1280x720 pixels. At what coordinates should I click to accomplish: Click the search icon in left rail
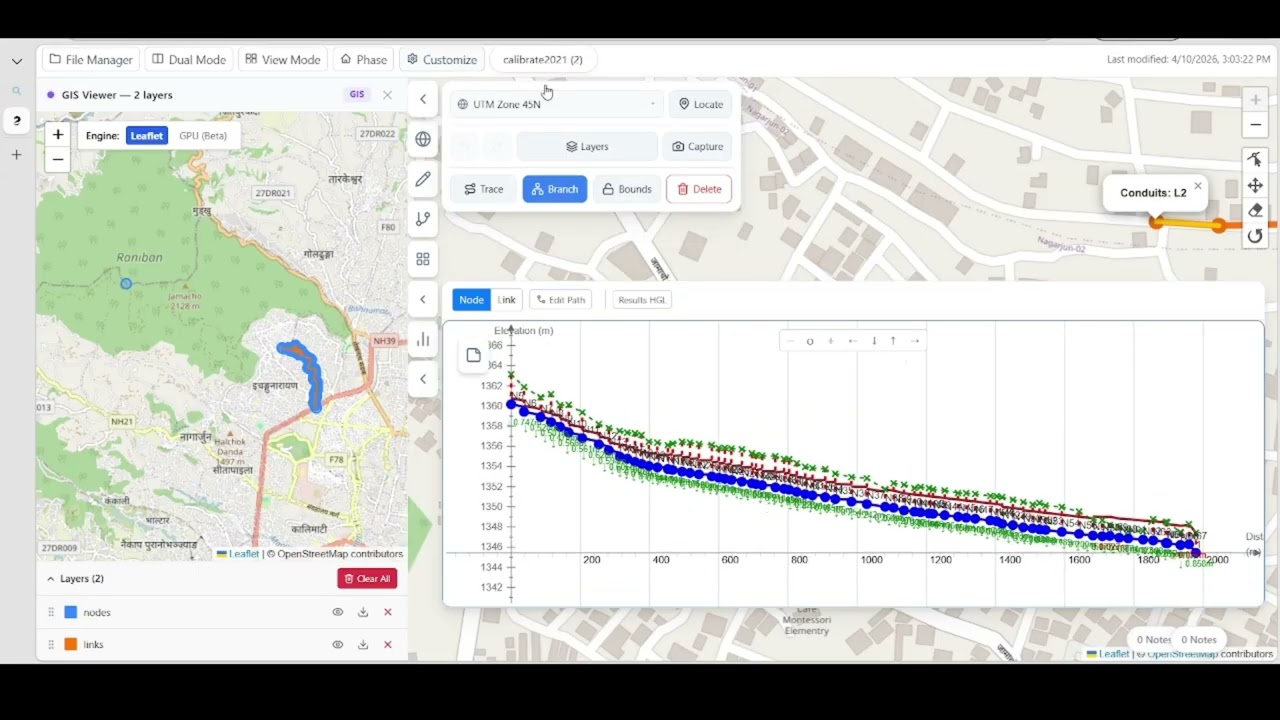coord(16,91)
